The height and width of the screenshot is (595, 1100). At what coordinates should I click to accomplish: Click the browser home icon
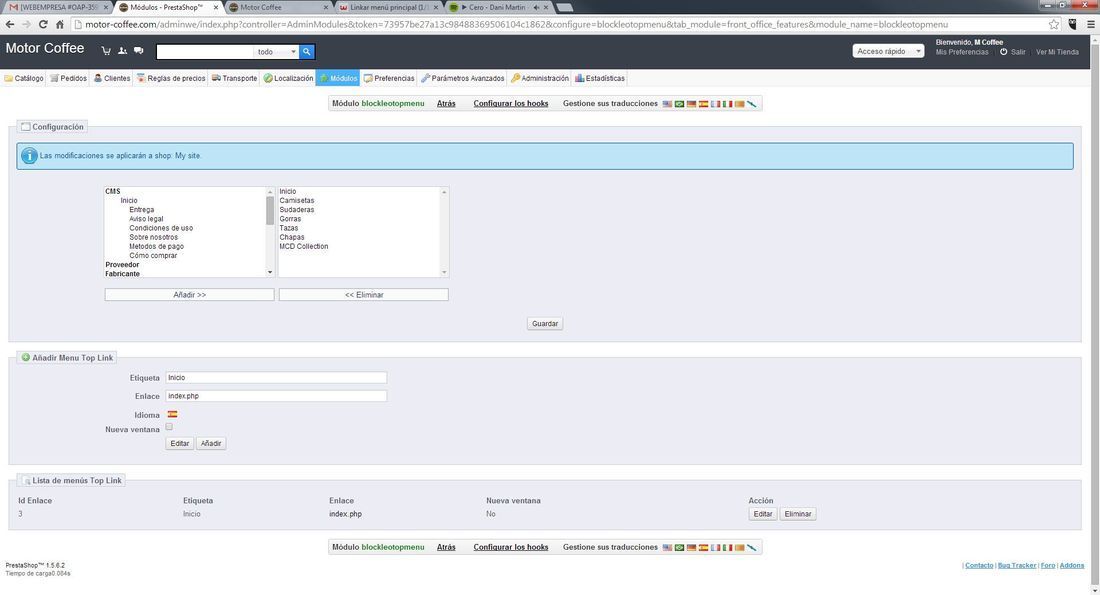(x=60, y=24)
